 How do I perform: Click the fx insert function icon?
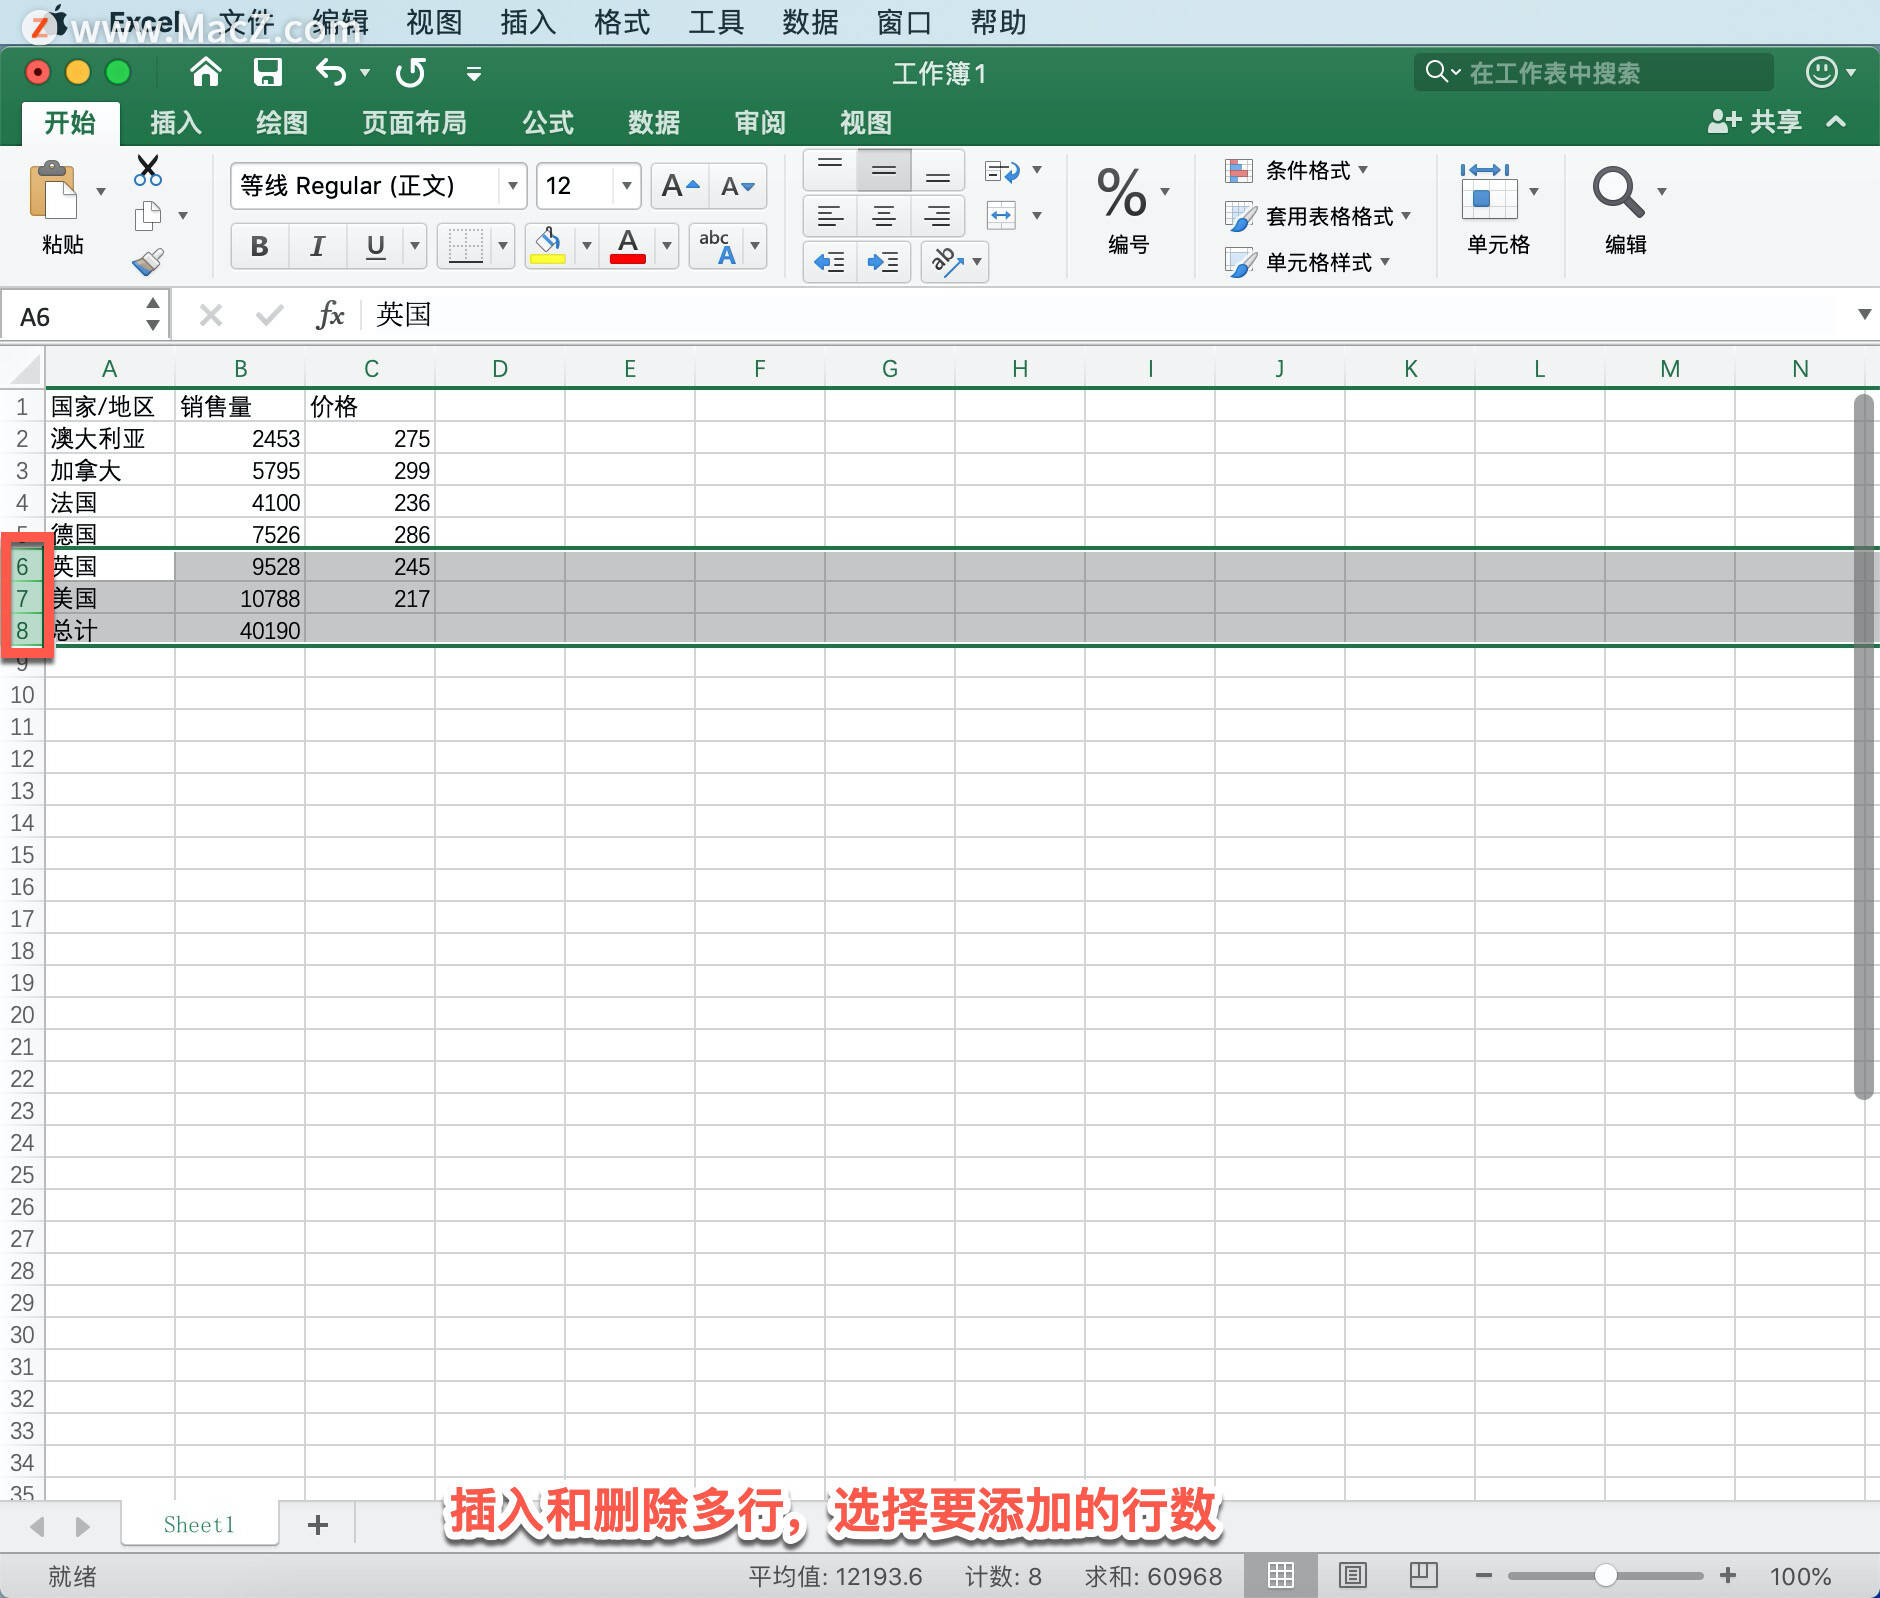[330, 315]
